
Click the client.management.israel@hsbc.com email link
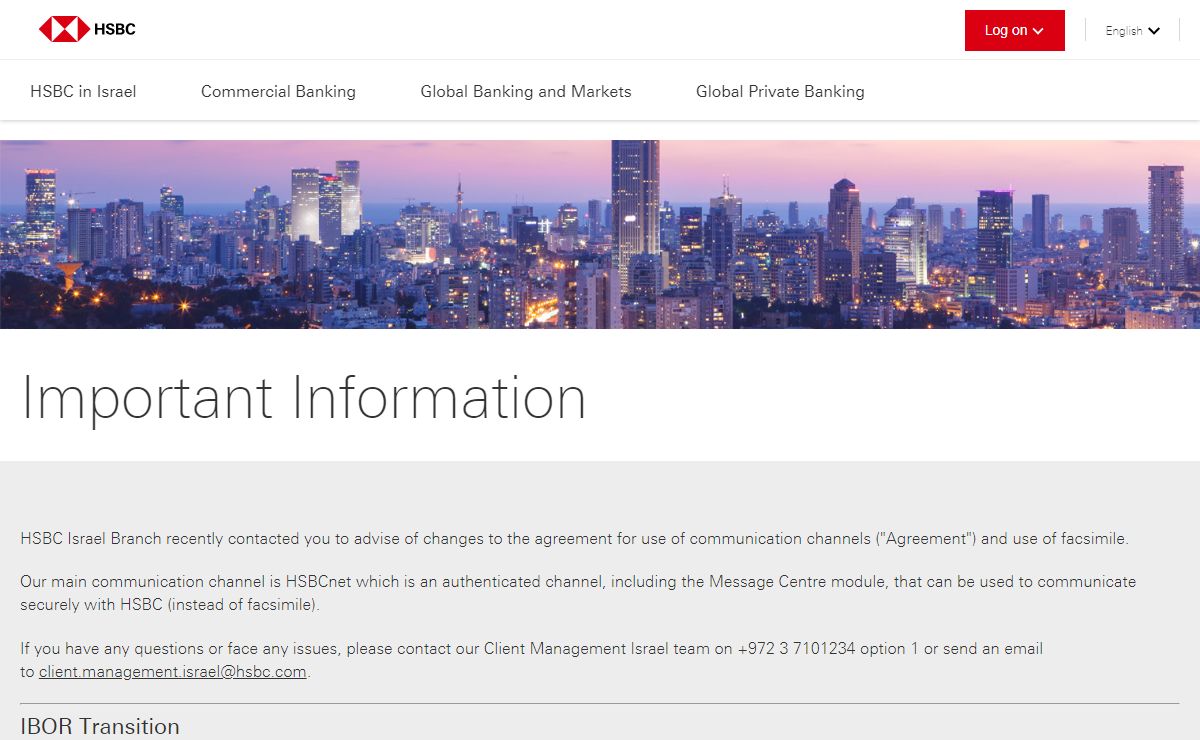click(172, 672)
